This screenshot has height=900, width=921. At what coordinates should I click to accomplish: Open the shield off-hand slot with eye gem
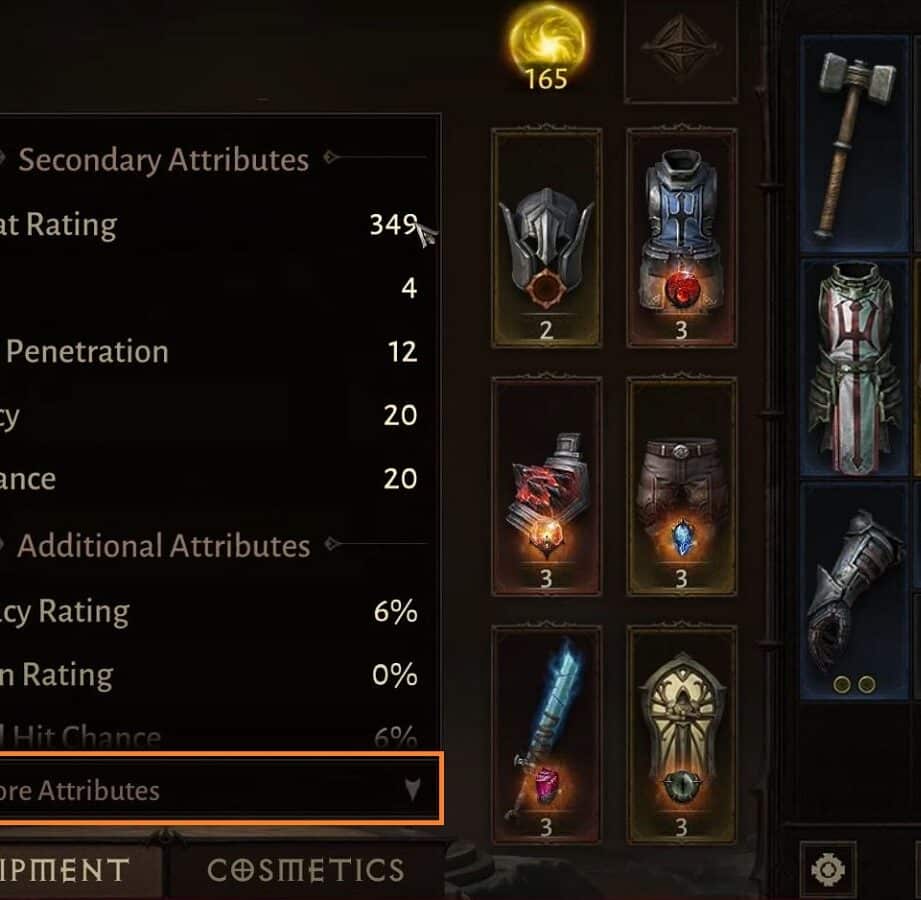(681, 734)
